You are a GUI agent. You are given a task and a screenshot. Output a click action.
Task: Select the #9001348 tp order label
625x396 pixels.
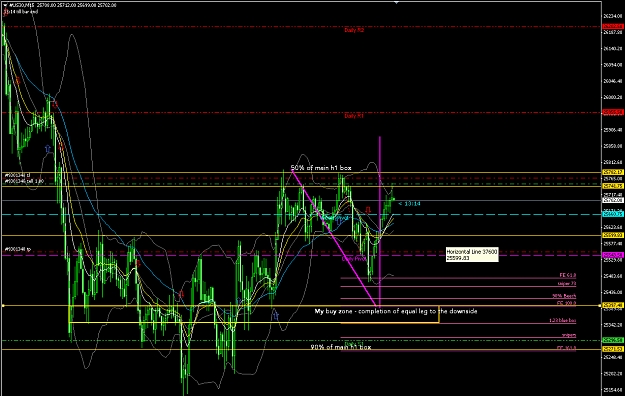click(x=18, y=249)
